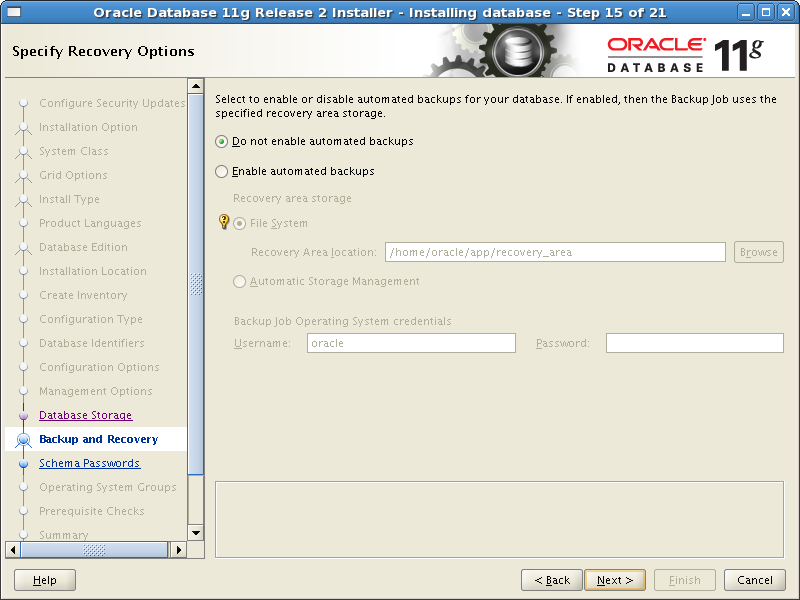
Task: Click the lightbulb hint icon
Action: (223, 221)
